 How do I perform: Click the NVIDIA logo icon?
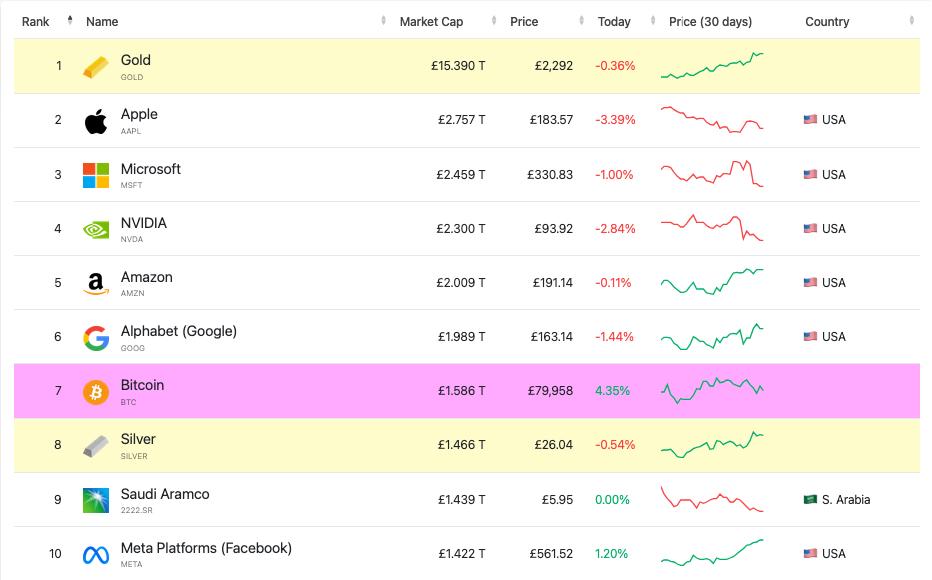[x=96, y=229]
